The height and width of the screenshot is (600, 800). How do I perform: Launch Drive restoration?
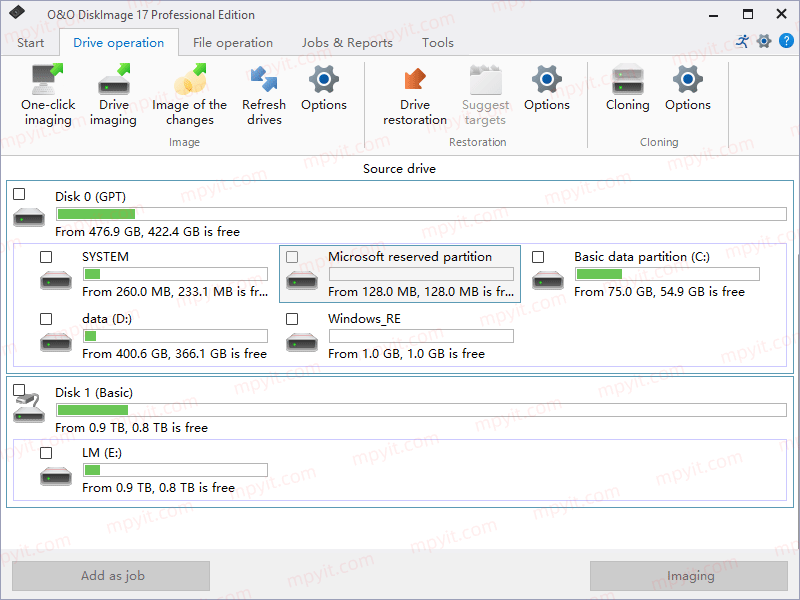(415, 95)
